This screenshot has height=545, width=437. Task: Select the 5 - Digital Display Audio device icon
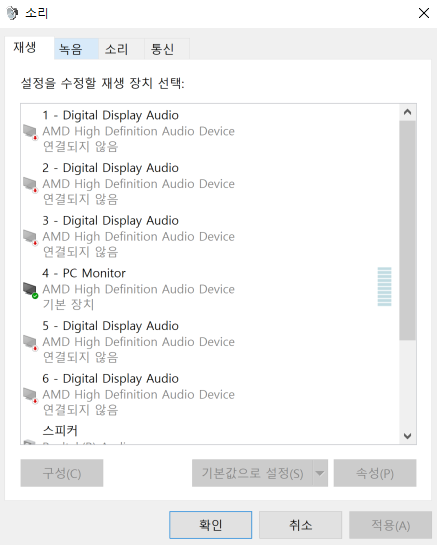coord(31,343)
